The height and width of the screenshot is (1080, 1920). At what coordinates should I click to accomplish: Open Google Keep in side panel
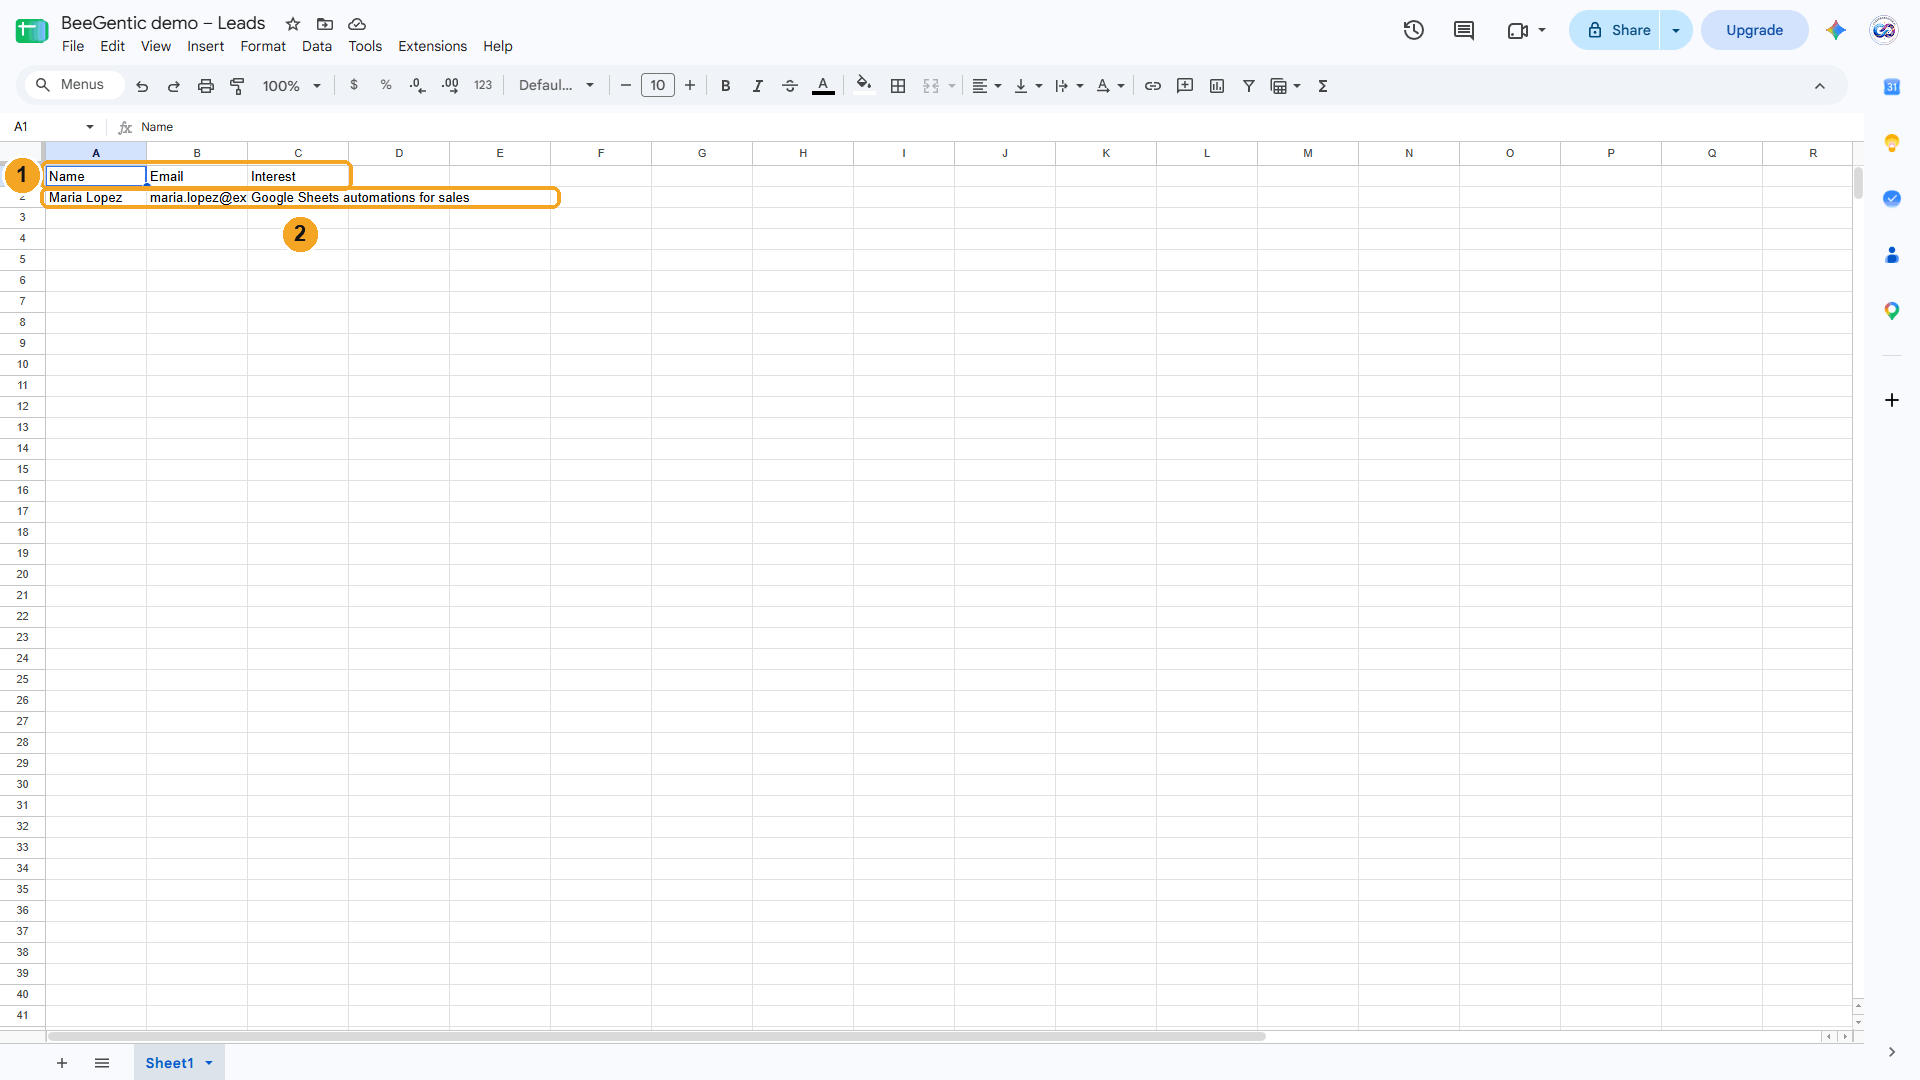(x=1892, y=143)
